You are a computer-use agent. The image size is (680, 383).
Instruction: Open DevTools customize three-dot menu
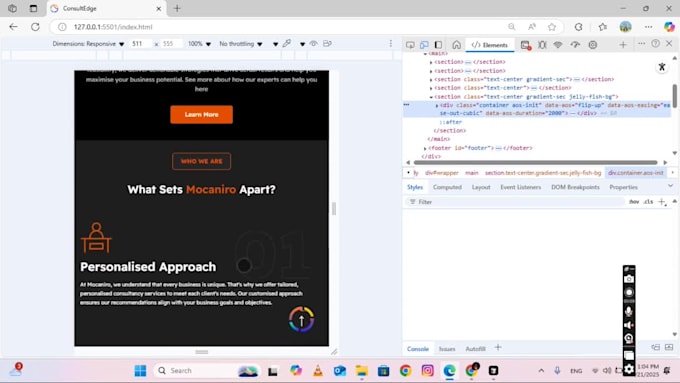click(x=641, y=43)
